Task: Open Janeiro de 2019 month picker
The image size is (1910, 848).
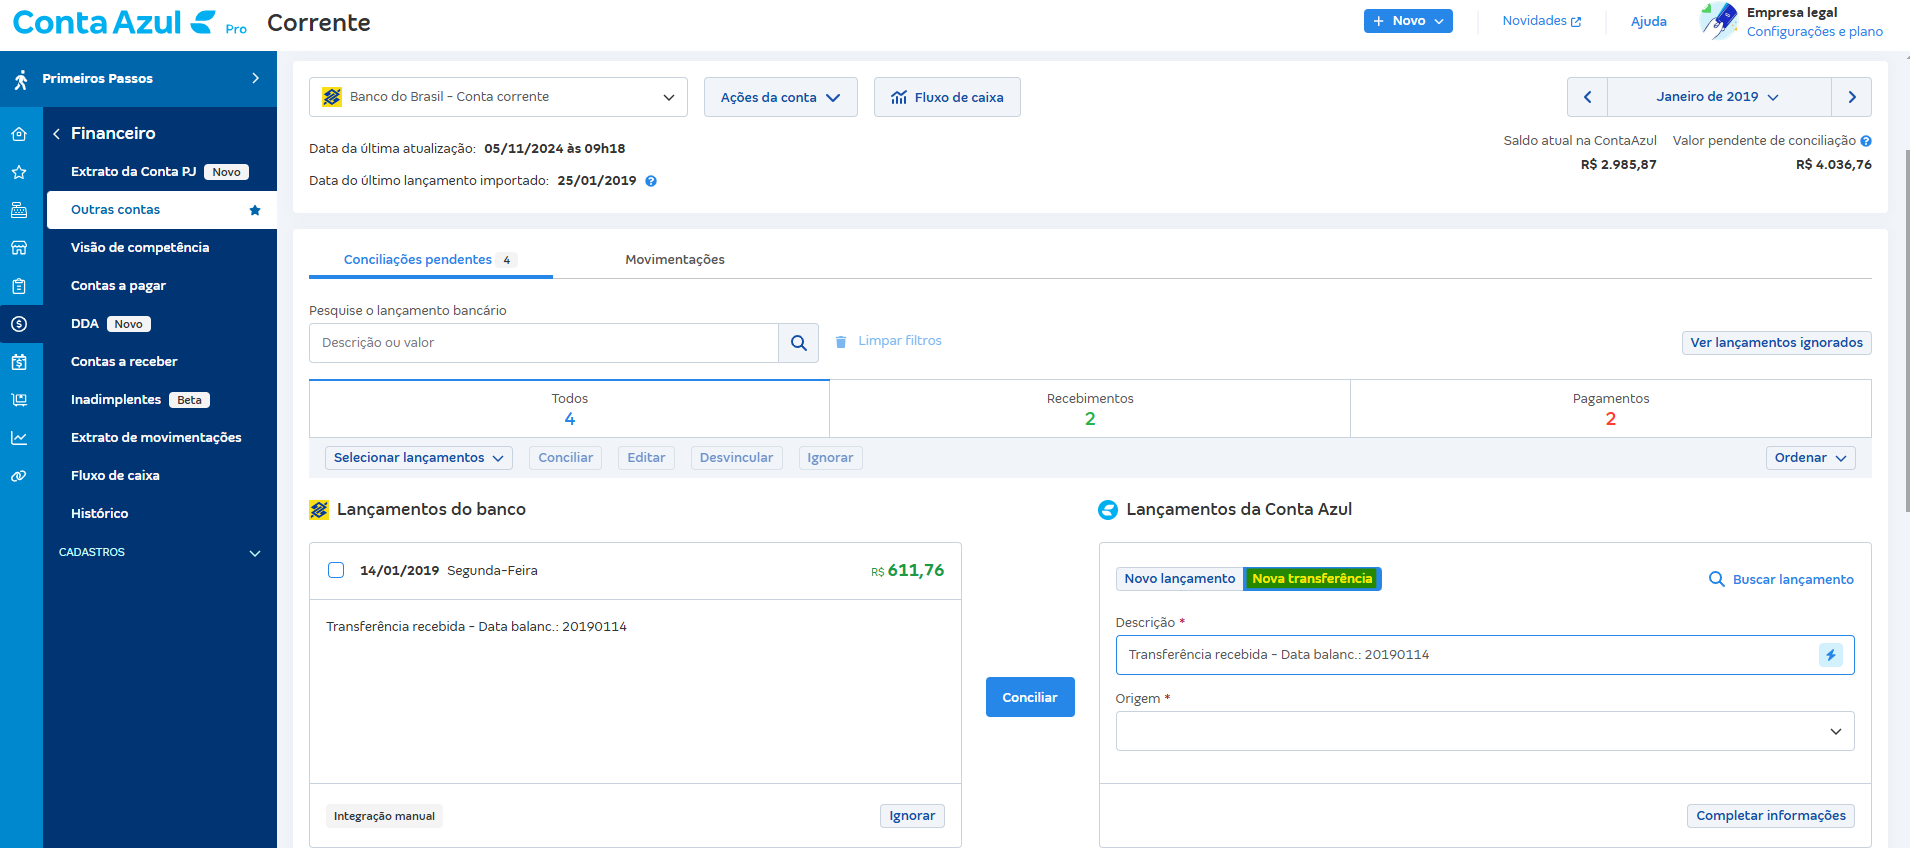Action: [x=1718, y=97]
